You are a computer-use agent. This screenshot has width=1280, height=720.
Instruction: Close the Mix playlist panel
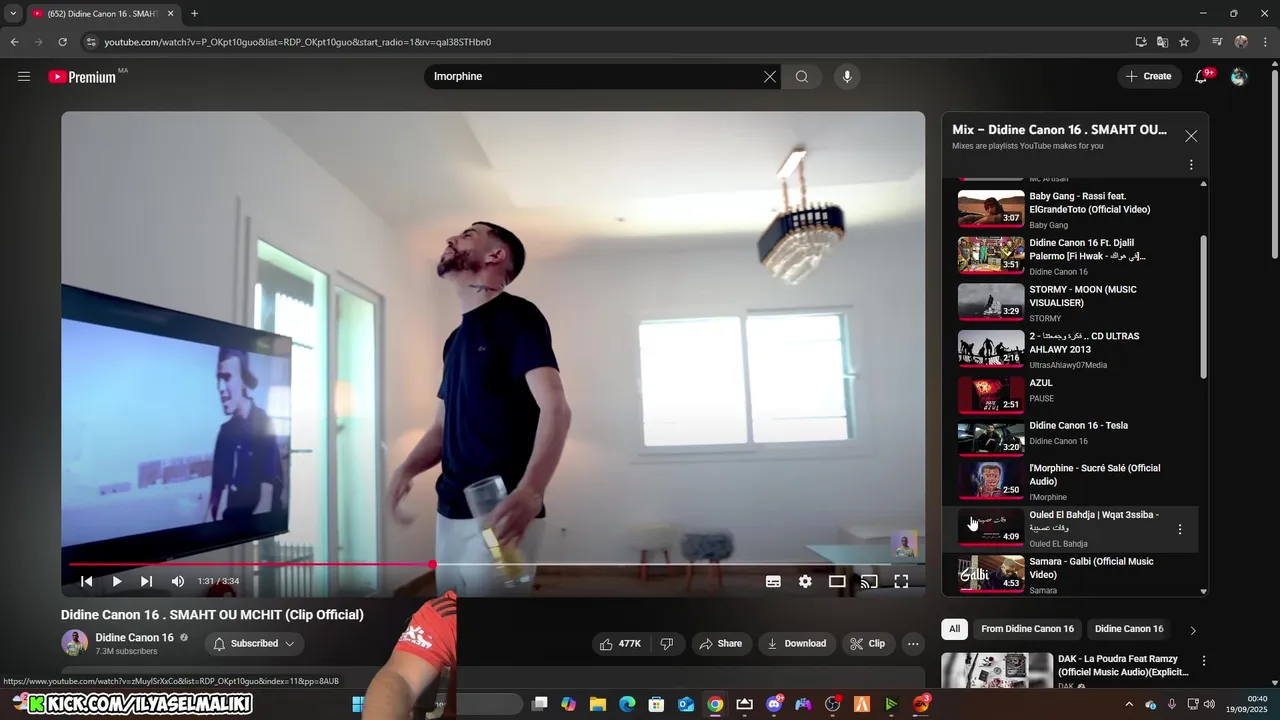pos(1191,136)
